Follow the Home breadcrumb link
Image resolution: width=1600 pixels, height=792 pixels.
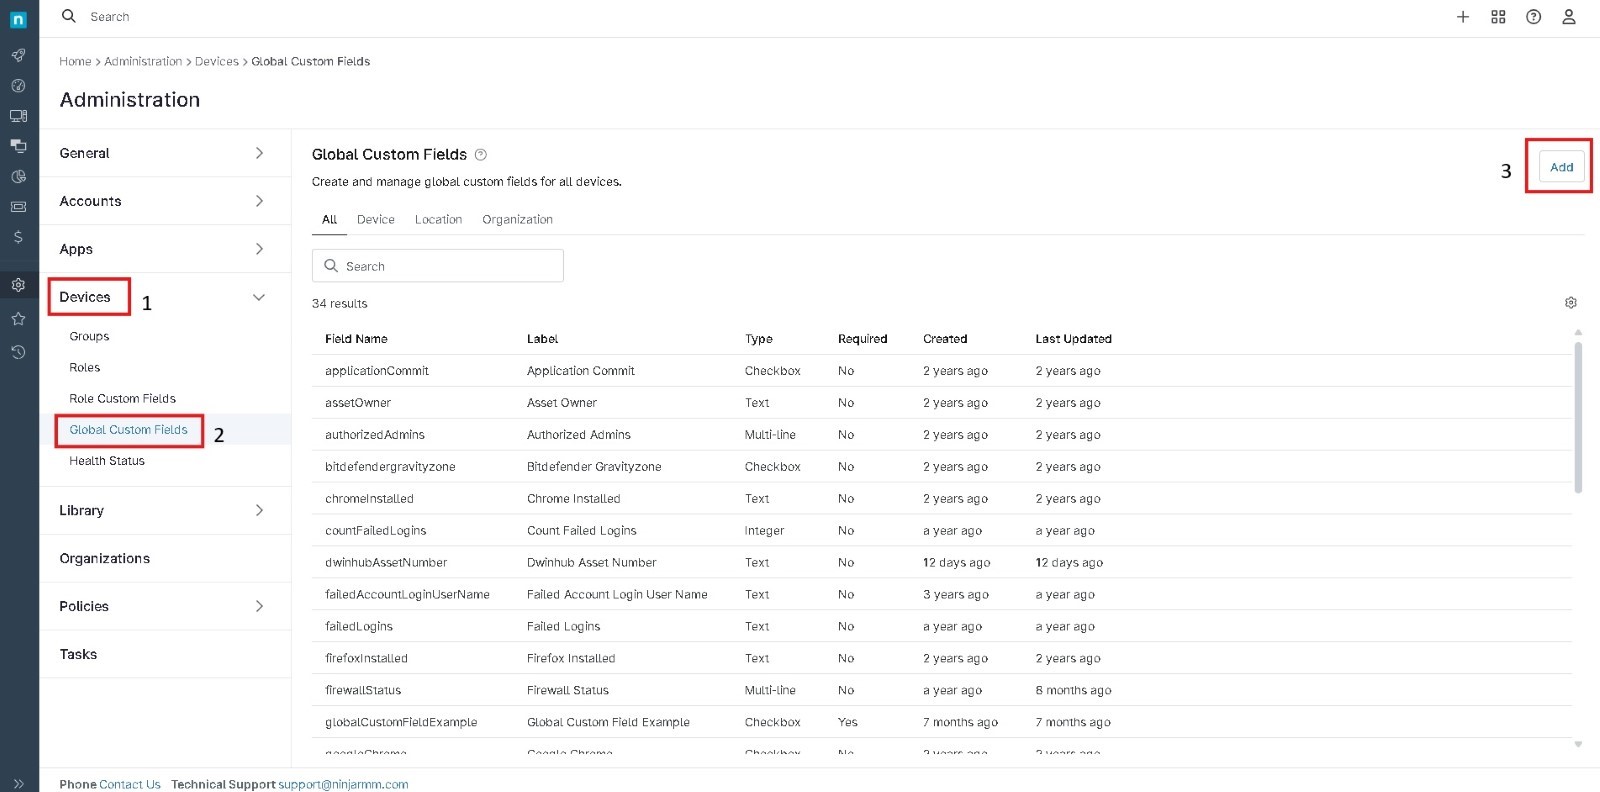[x=75, y=62]
